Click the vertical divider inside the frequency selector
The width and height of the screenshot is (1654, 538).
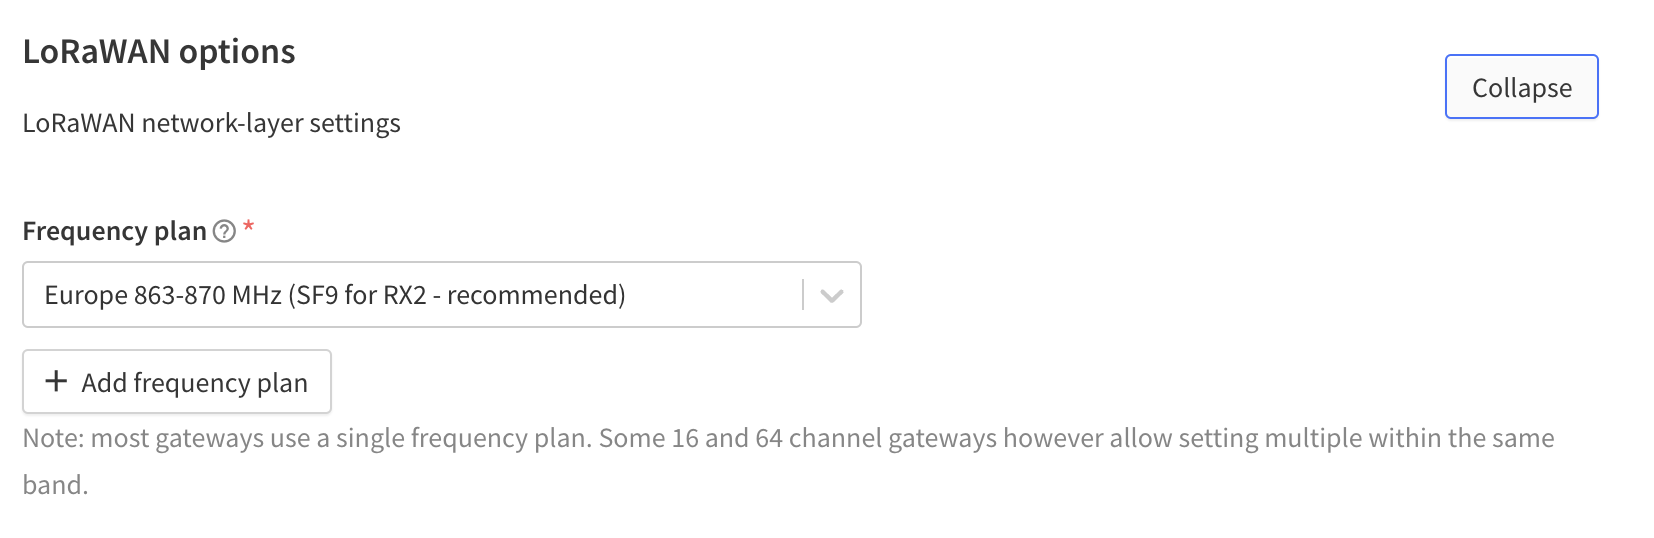point(803,295)
